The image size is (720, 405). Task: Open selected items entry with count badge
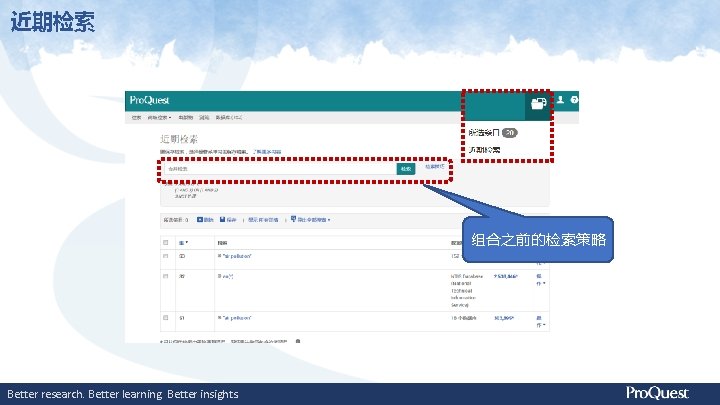coord(493,133)
